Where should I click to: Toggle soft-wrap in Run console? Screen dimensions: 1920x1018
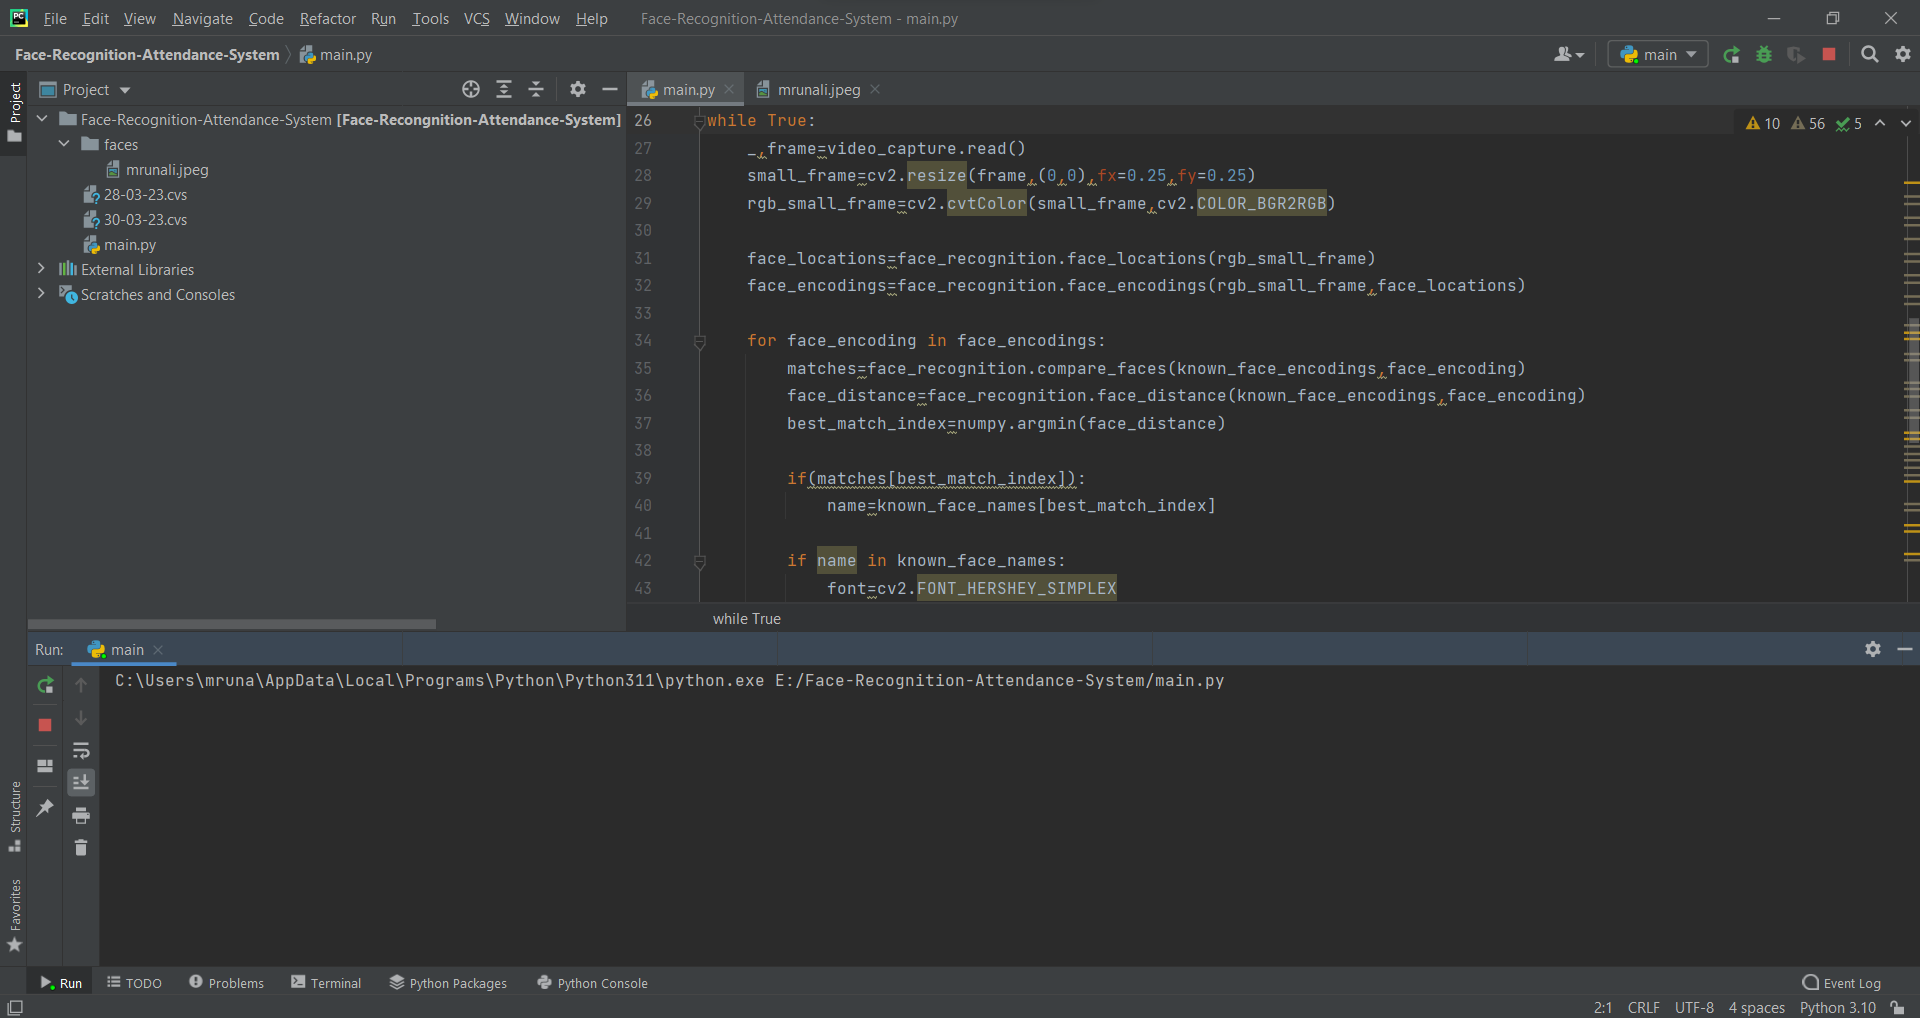coord(81,750)
